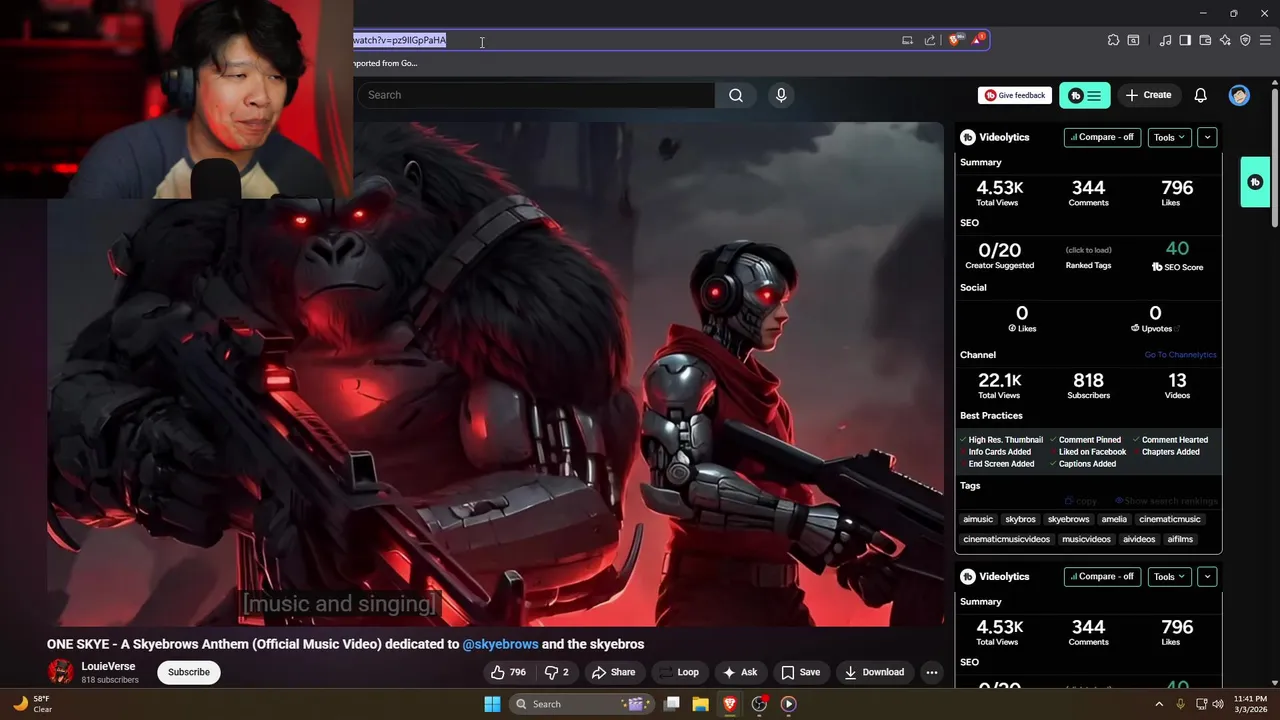Screen dimensions: 1280x720
Task: Click the Give feedback button
Action: coord(1015,95)
